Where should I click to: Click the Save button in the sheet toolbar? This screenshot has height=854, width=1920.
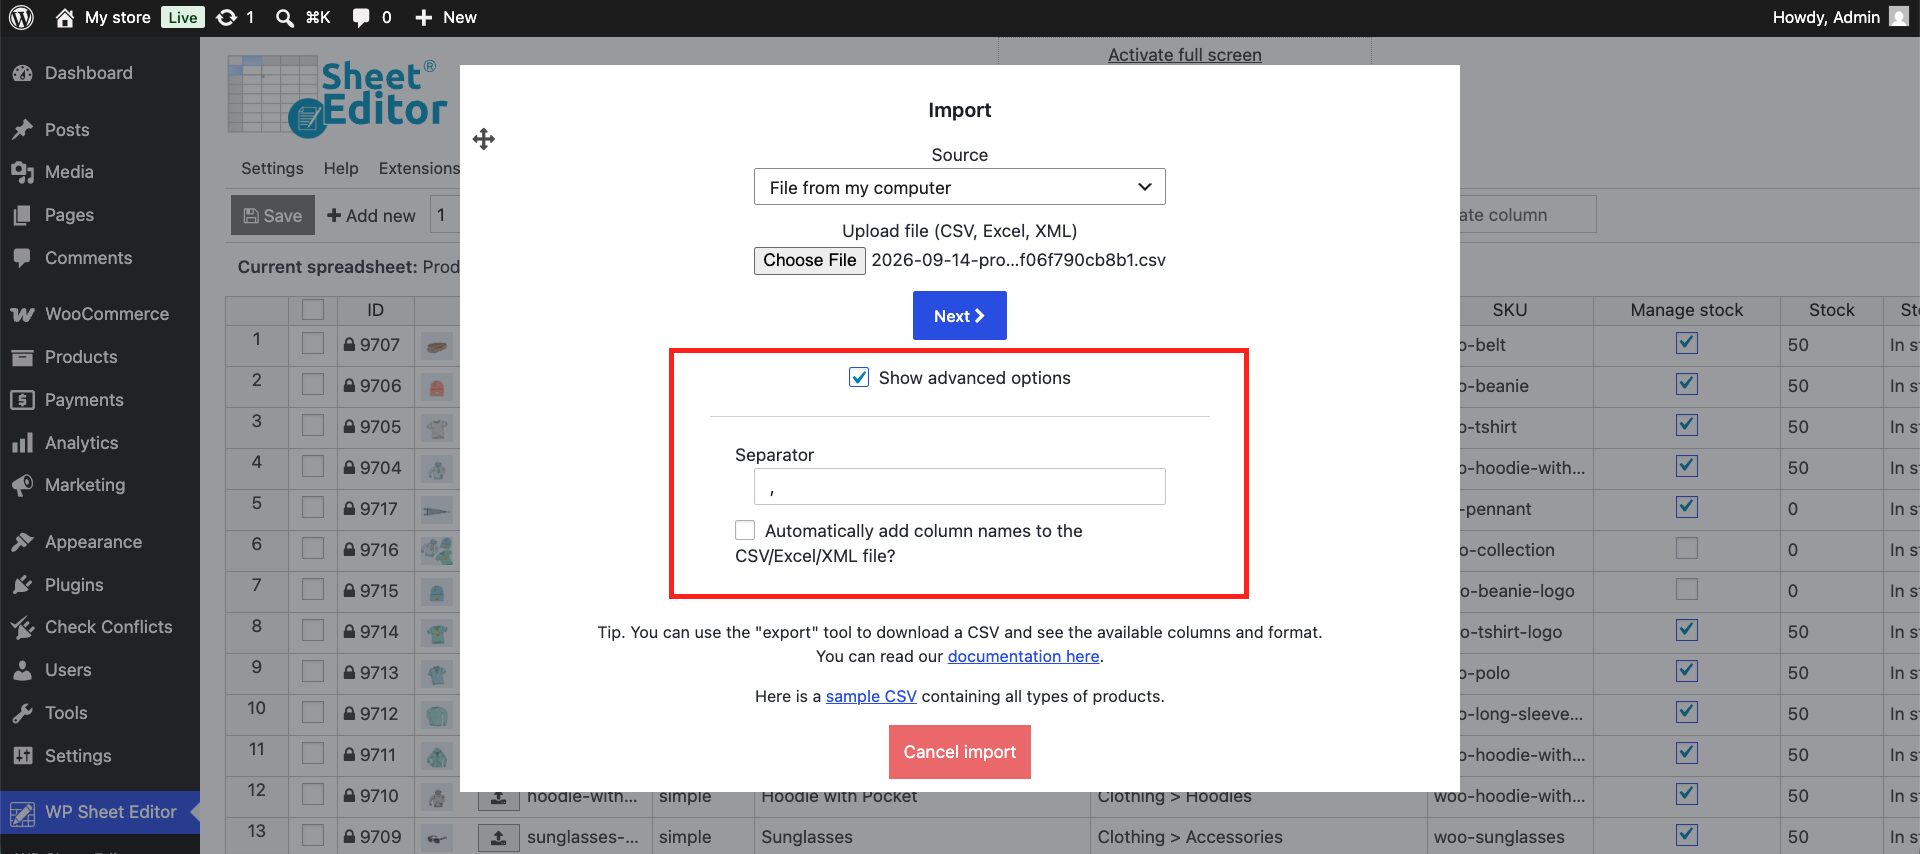[x=273, y=215]
